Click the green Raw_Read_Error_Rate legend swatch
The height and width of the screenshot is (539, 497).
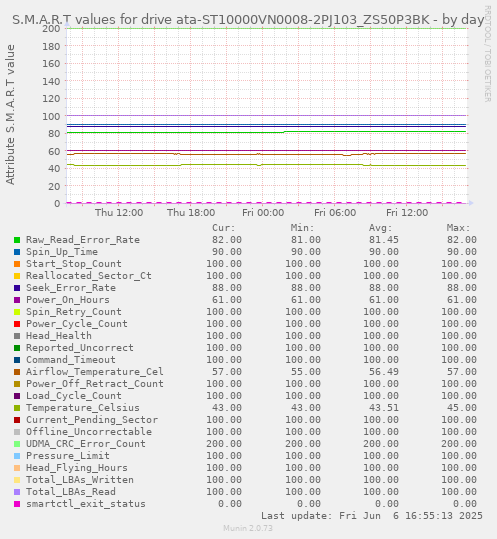(x=17, y=240)
